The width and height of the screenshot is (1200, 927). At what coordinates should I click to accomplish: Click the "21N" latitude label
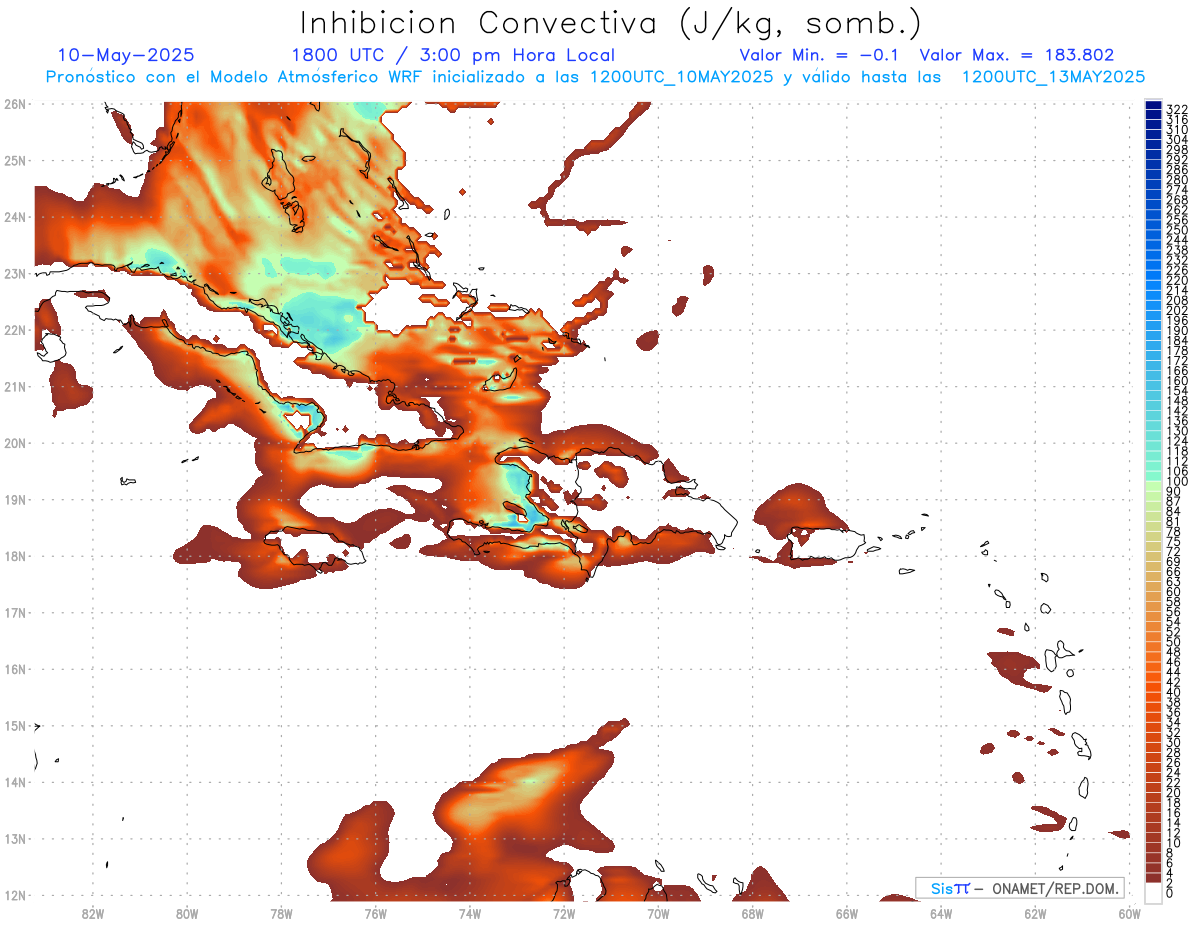(x=15, y=387)
